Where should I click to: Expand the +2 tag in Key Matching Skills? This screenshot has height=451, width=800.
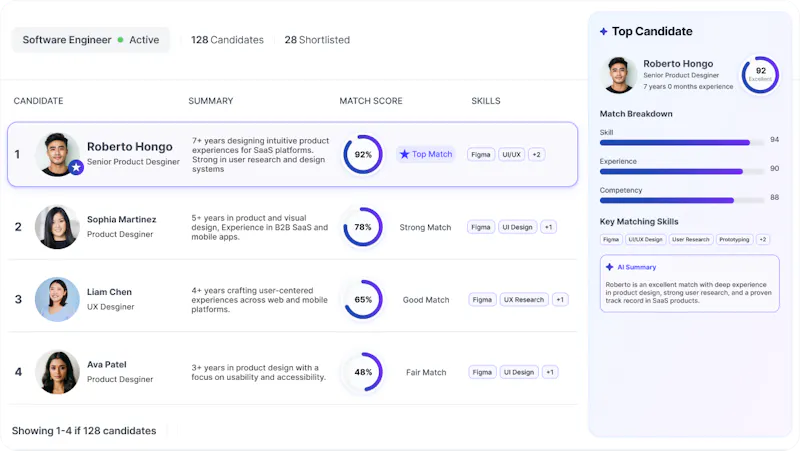point(763,239)
